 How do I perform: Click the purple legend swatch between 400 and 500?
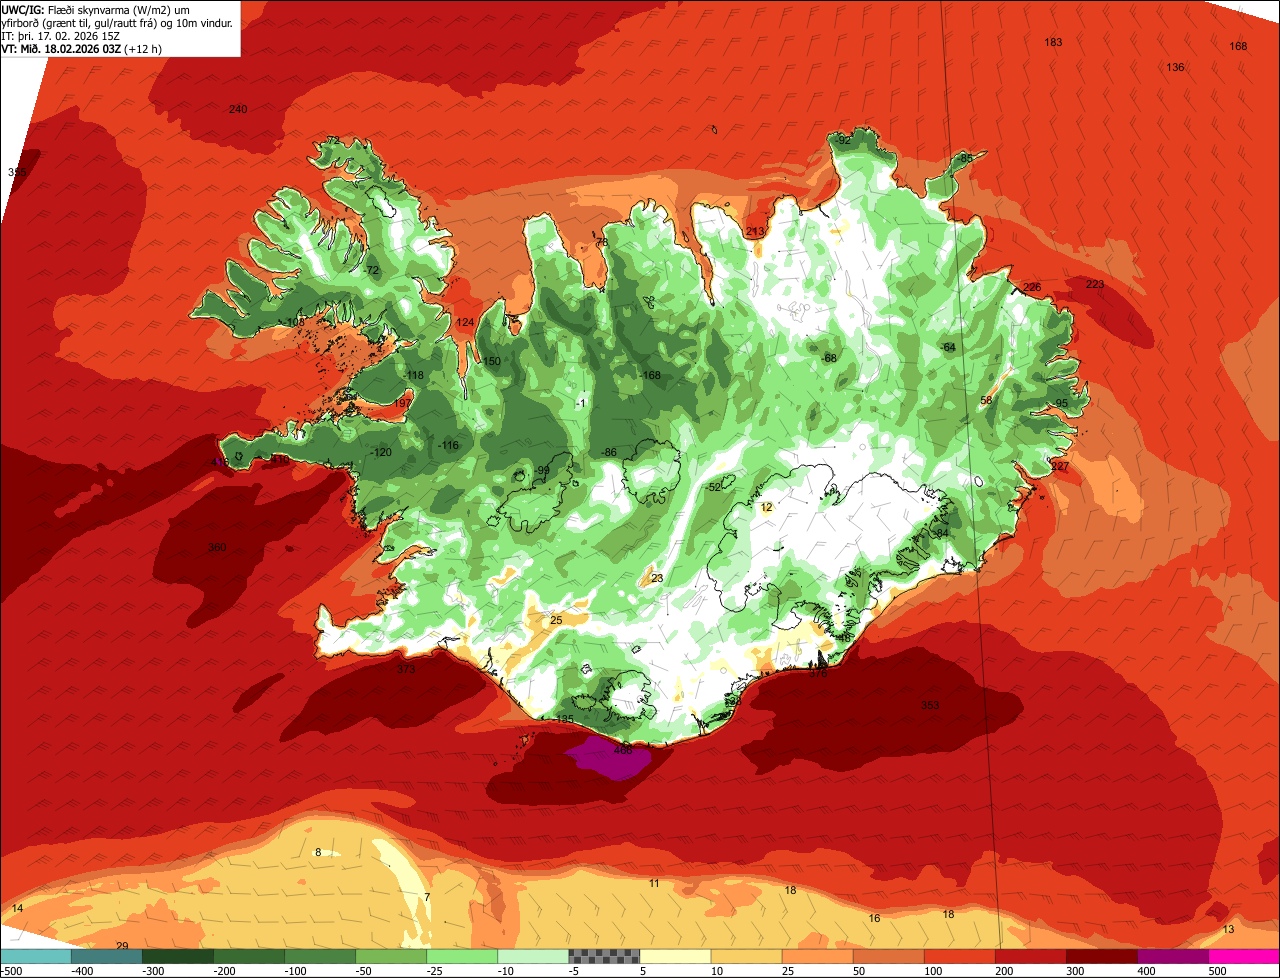pyautogui.click(x=1171, y=956)
